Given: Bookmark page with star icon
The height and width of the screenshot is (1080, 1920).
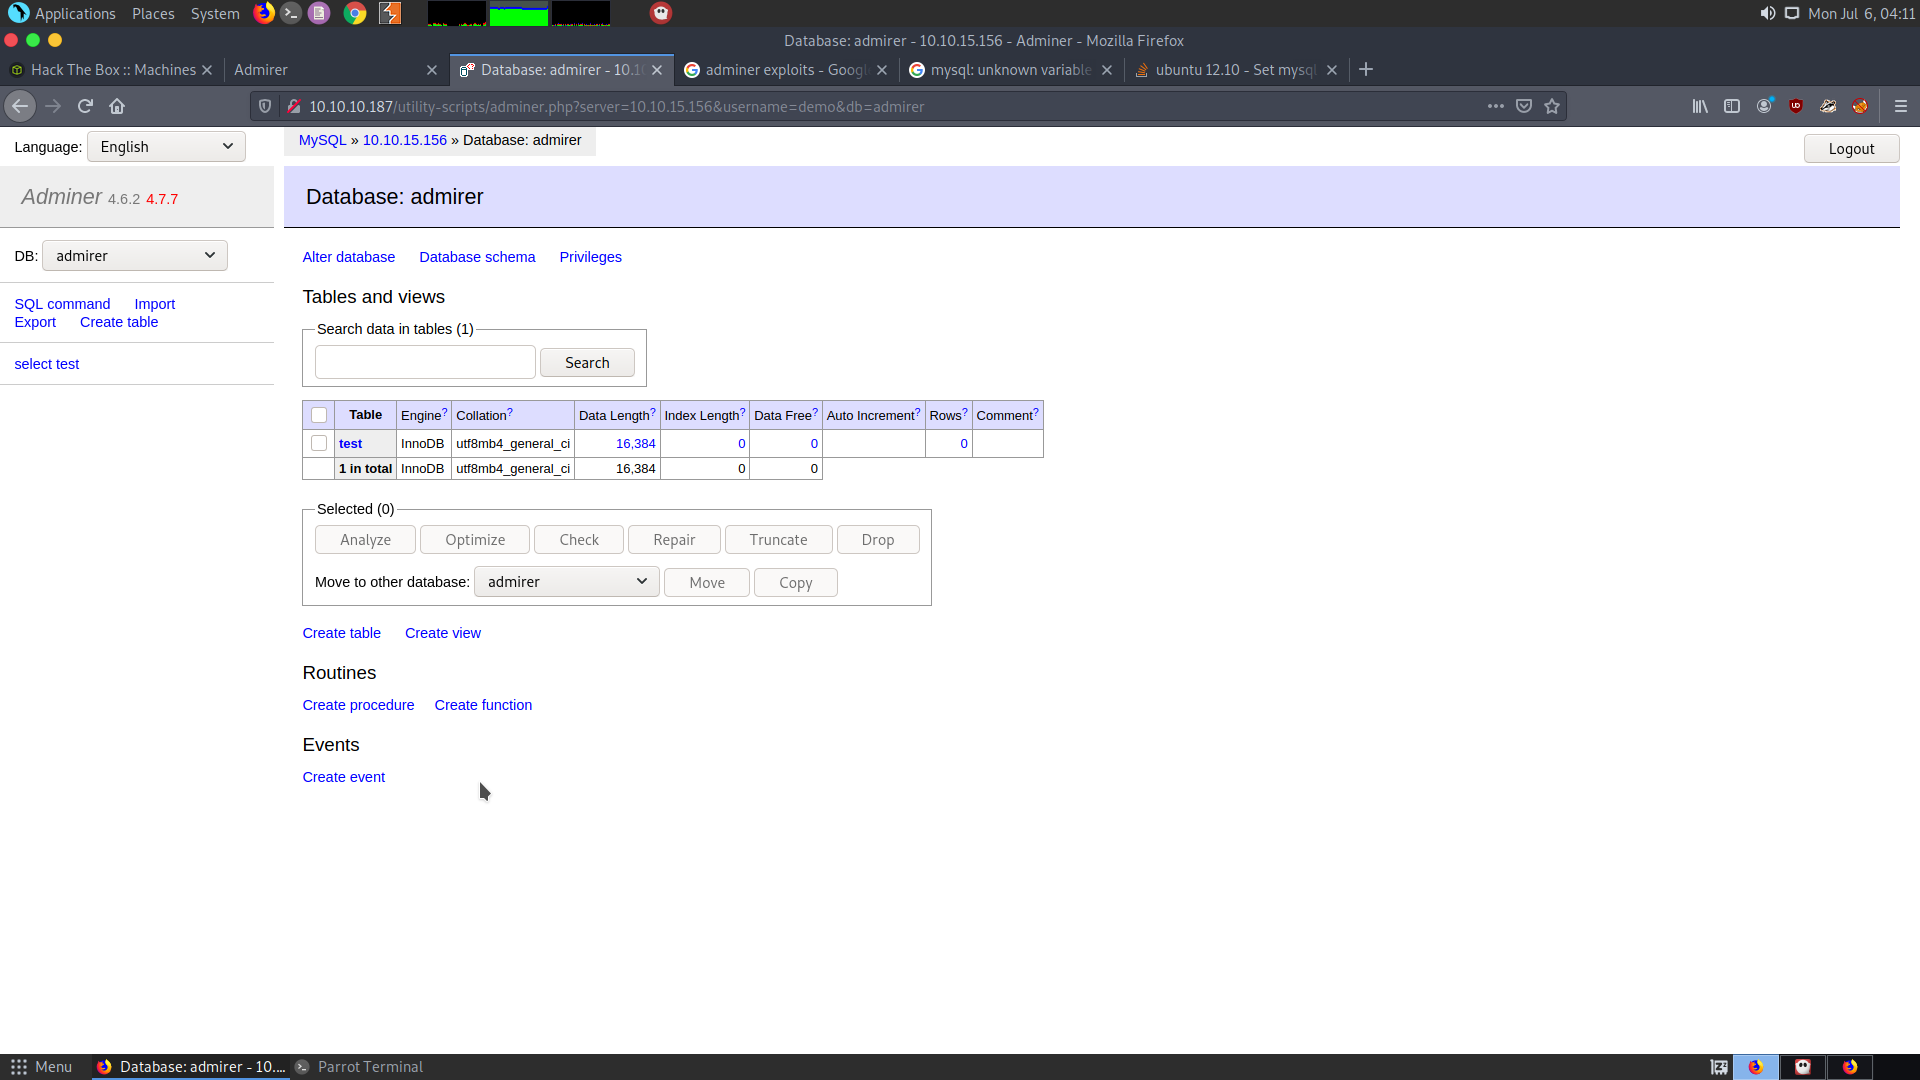Looking at the screenshot, I should pyautogui.click(x=1552, y=106).
